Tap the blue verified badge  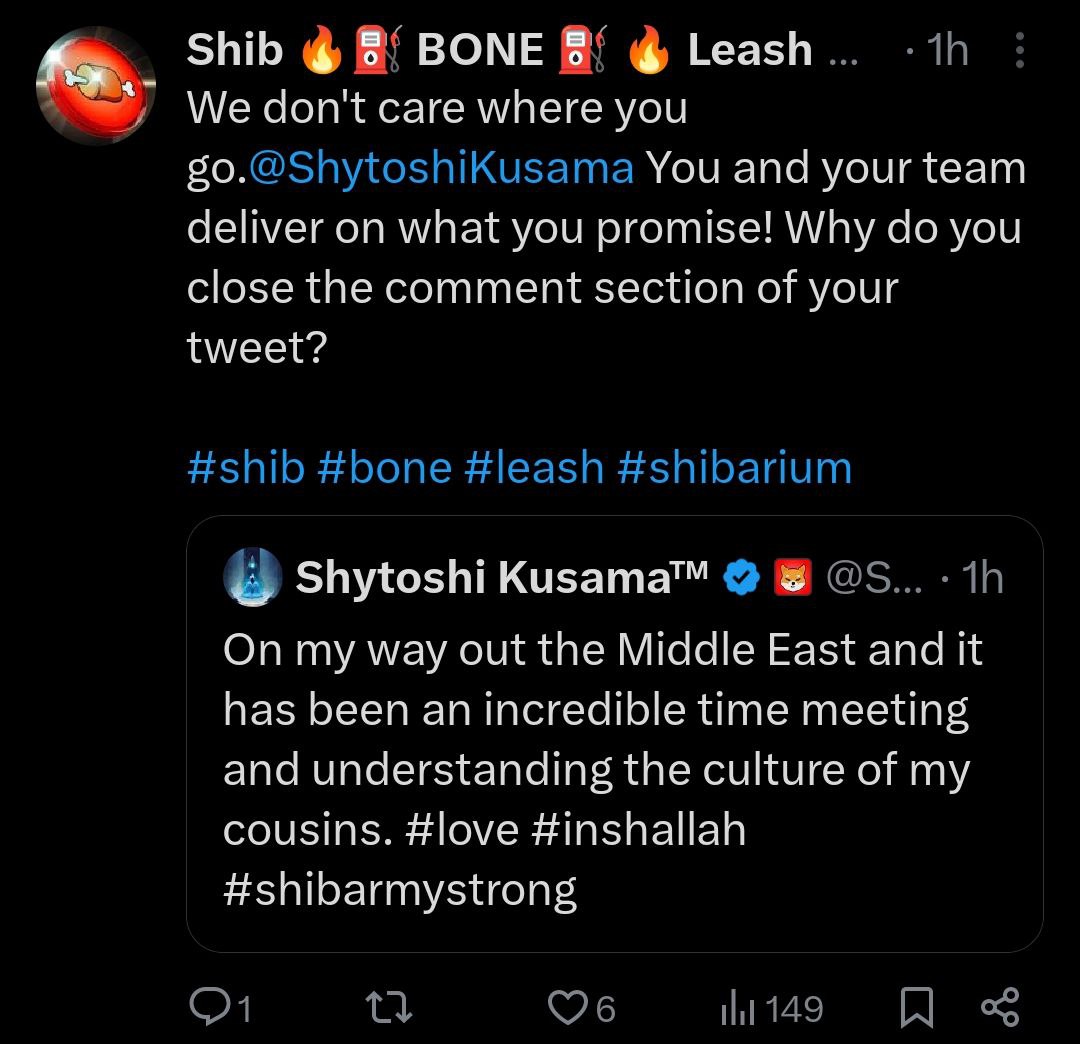click(x=741, y=578)
